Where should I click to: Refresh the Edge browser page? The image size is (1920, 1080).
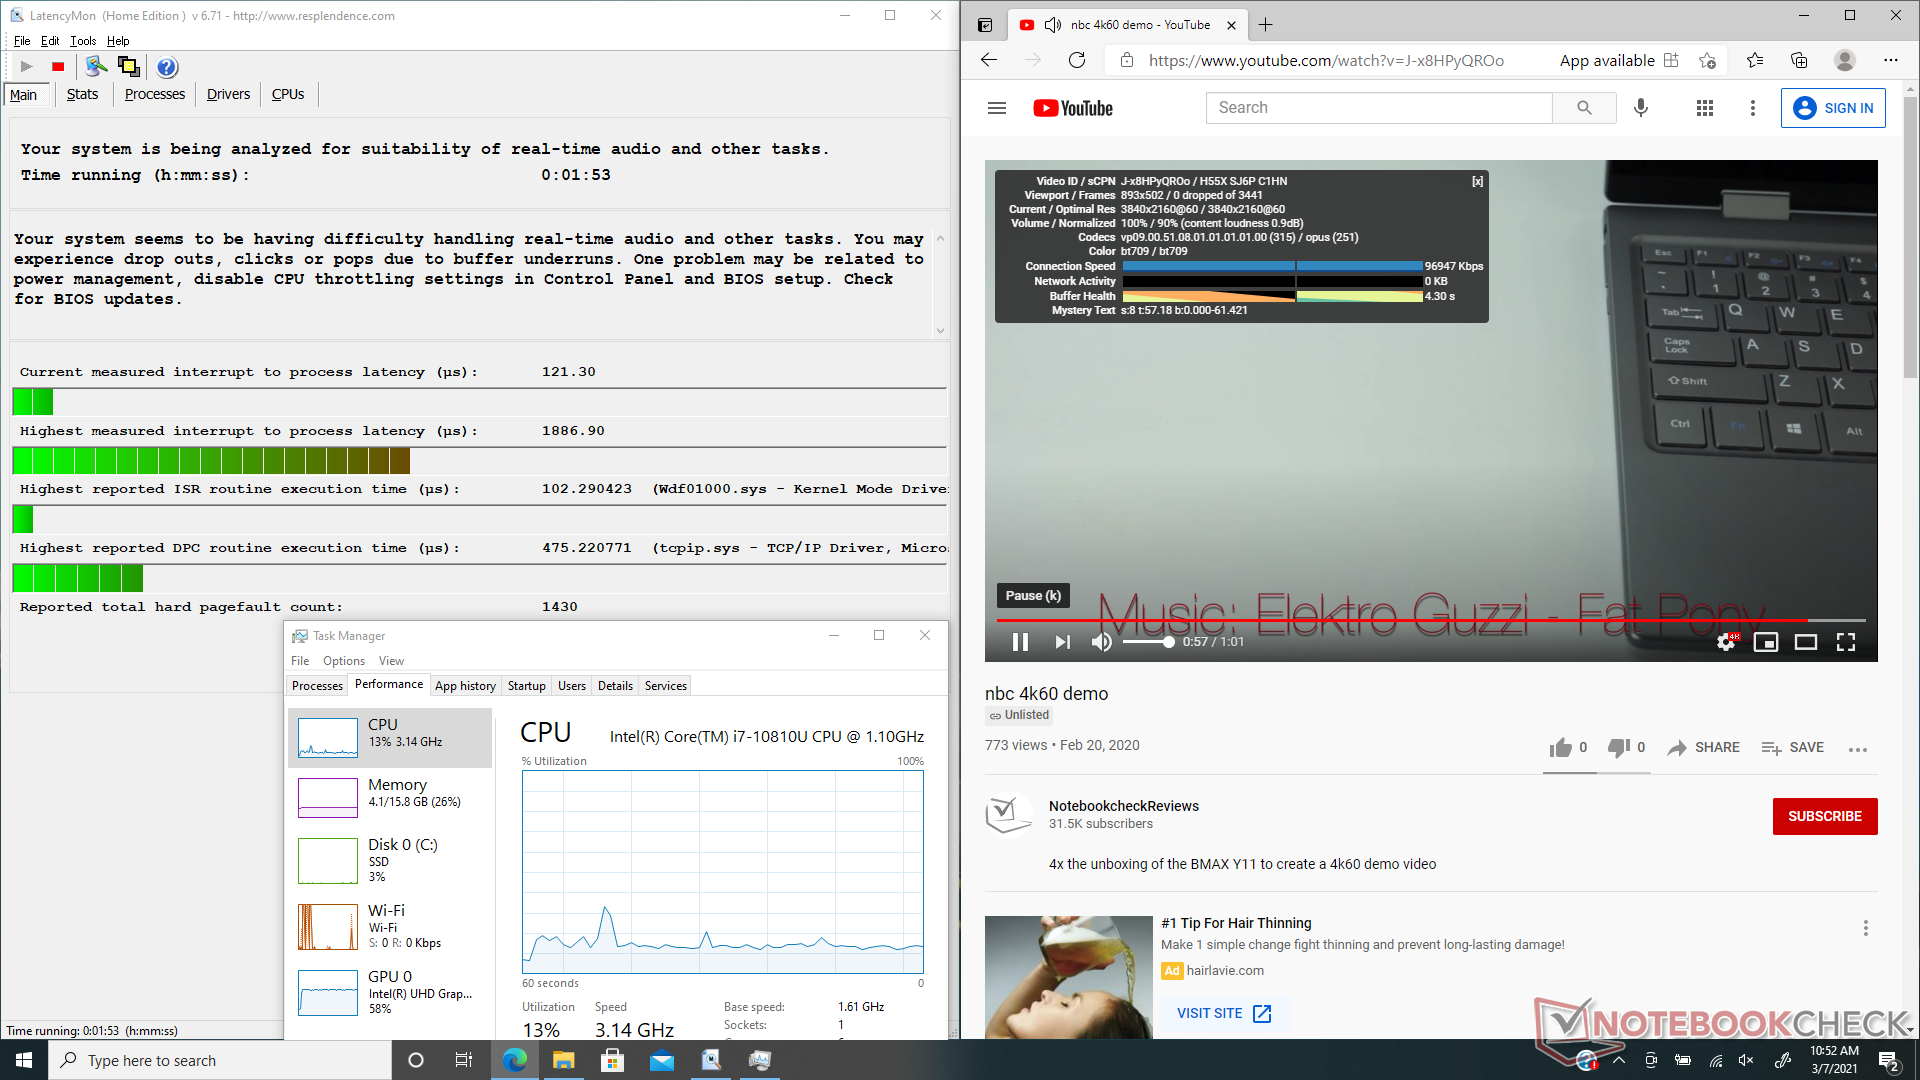(x=1077, y=60)
